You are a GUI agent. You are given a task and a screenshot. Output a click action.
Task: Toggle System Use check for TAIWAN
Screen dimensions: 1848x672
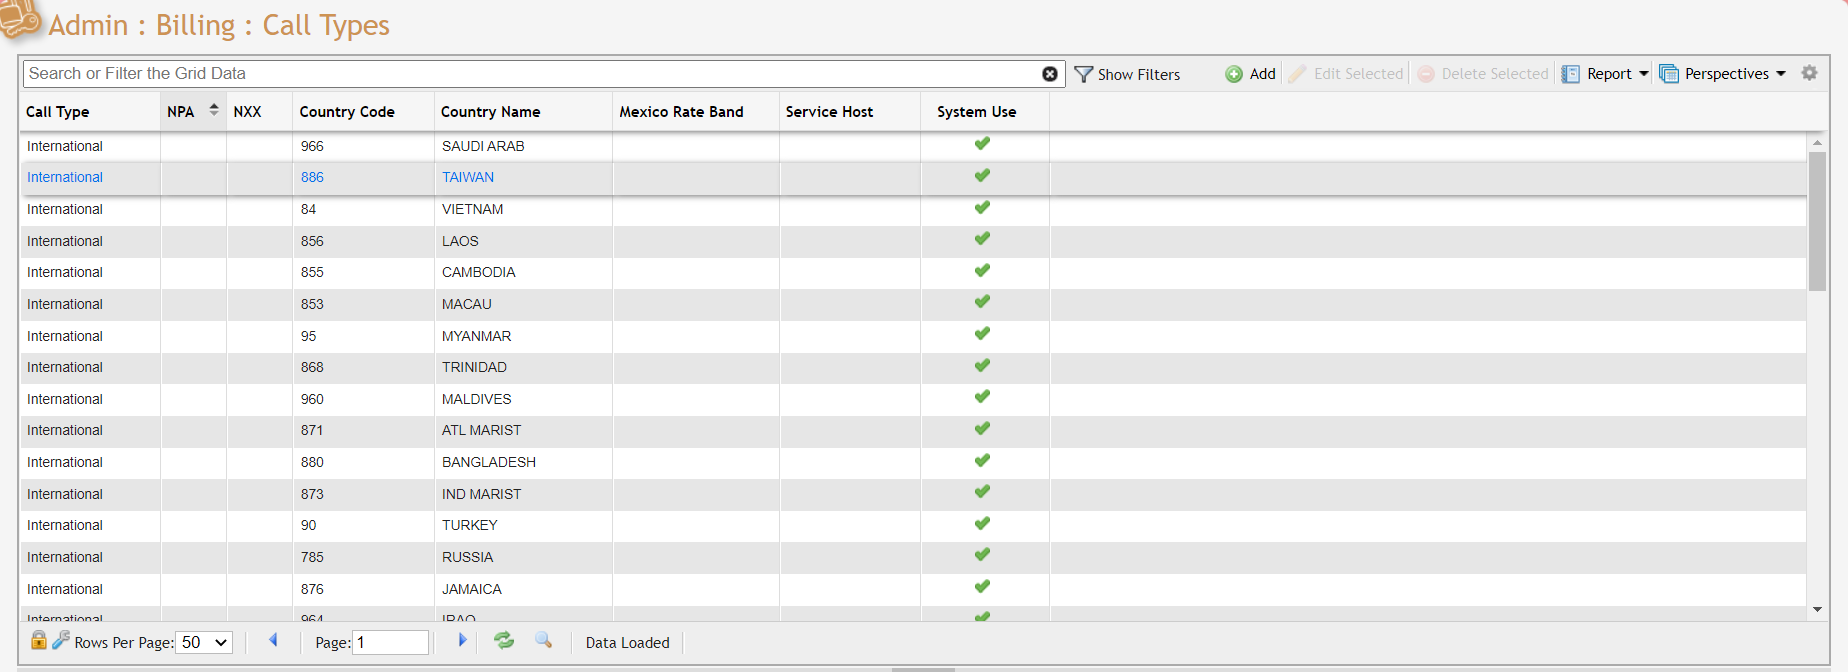pyautogui.click(x=982, y=176)
